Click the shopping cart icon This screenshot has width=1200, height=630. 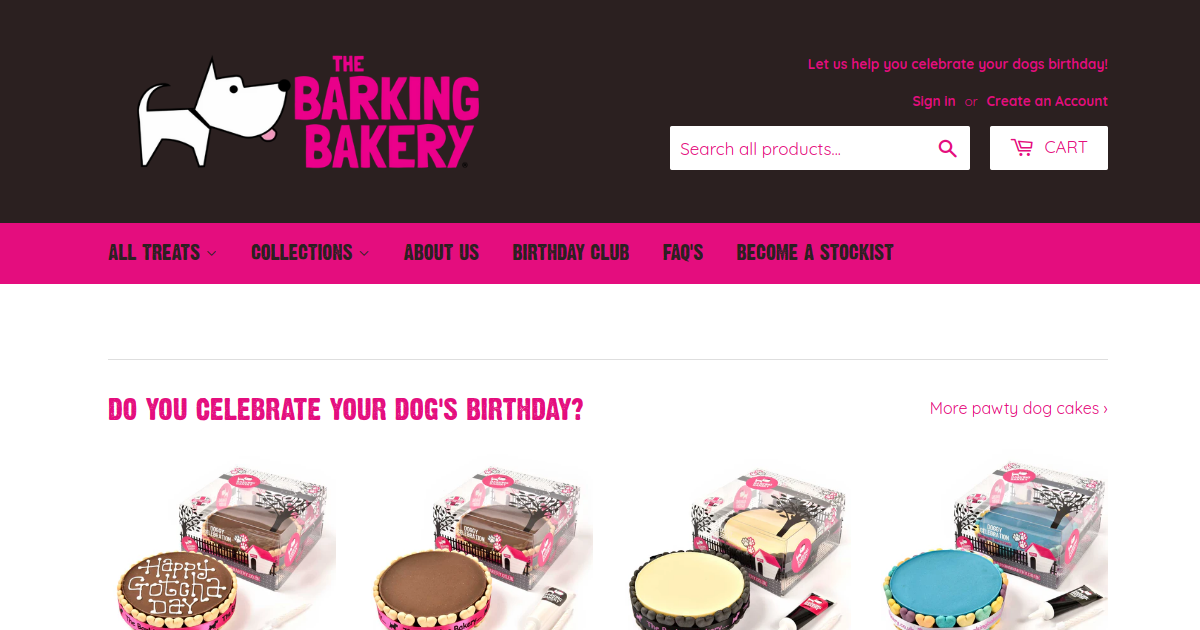click(1022, 147)
